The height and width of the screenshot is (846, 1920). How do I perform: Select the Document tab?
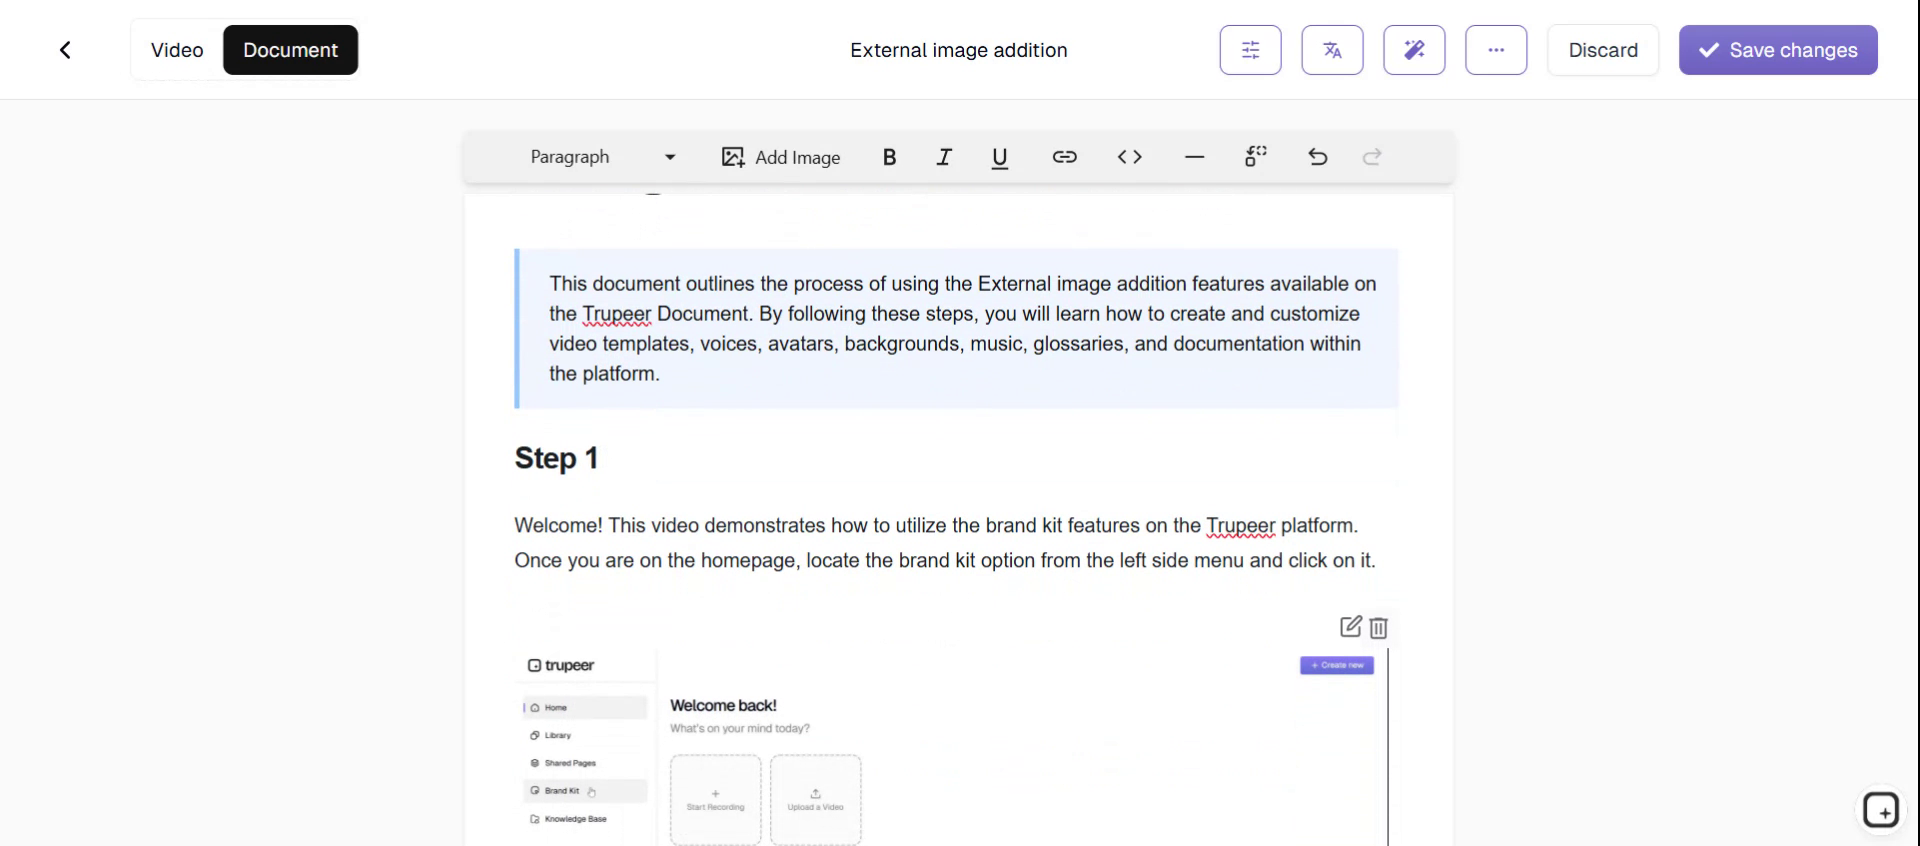[x=290, y=50]
